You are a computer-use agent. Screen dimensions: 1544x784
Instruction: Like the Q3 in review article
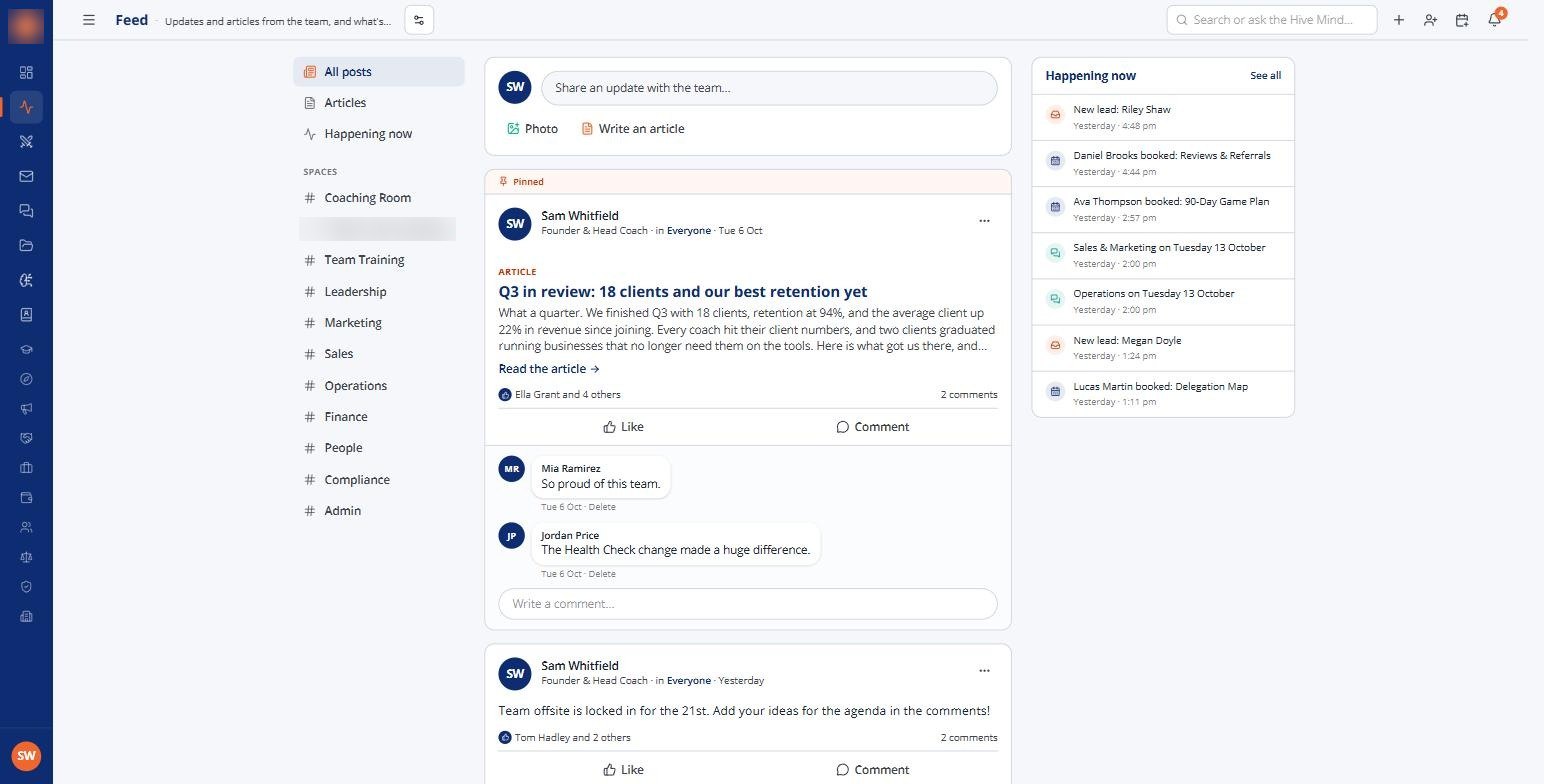pos(623,427)
